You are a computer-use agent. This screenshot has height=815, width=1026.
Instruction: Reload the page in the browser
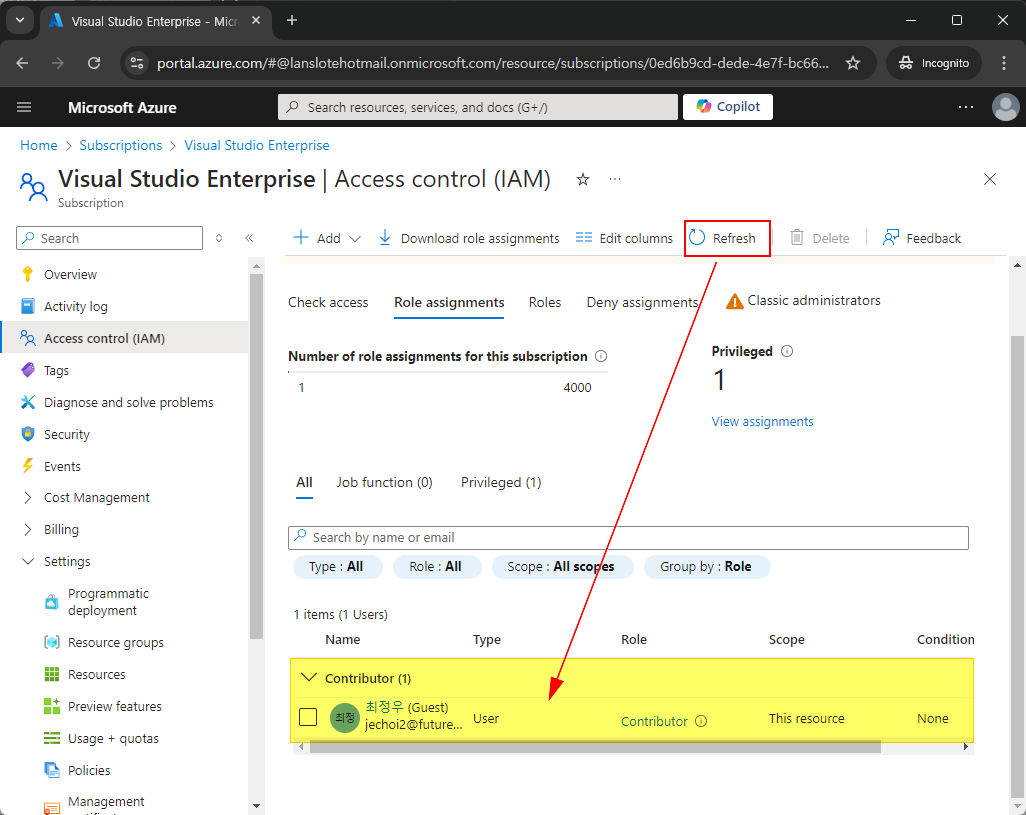(x=94, y=63)
